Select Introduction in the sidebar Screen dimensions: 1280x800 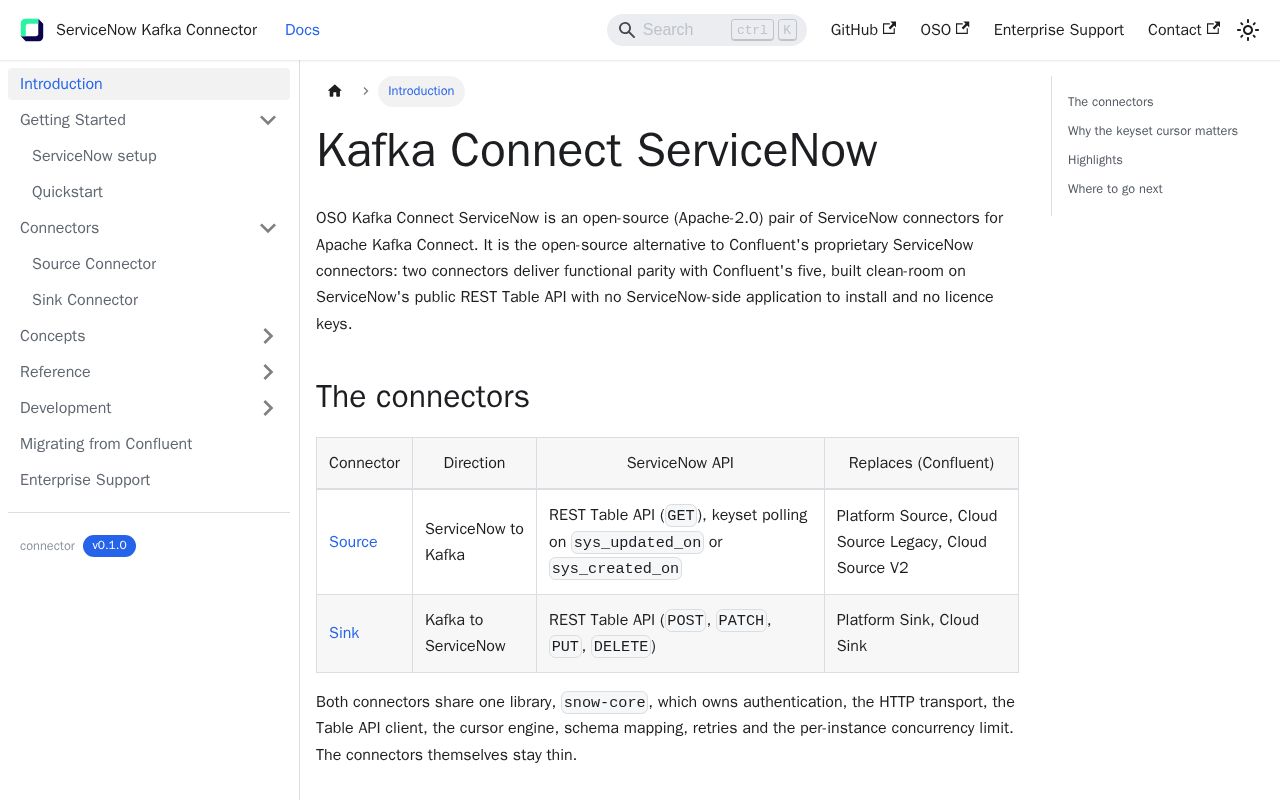coord(149,84)
